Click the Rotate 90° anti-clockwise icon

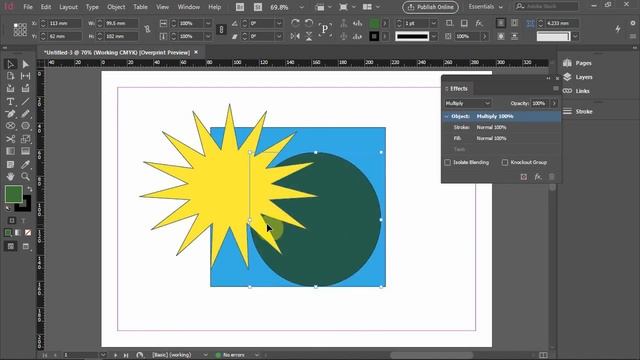click(x=309, y=23)
